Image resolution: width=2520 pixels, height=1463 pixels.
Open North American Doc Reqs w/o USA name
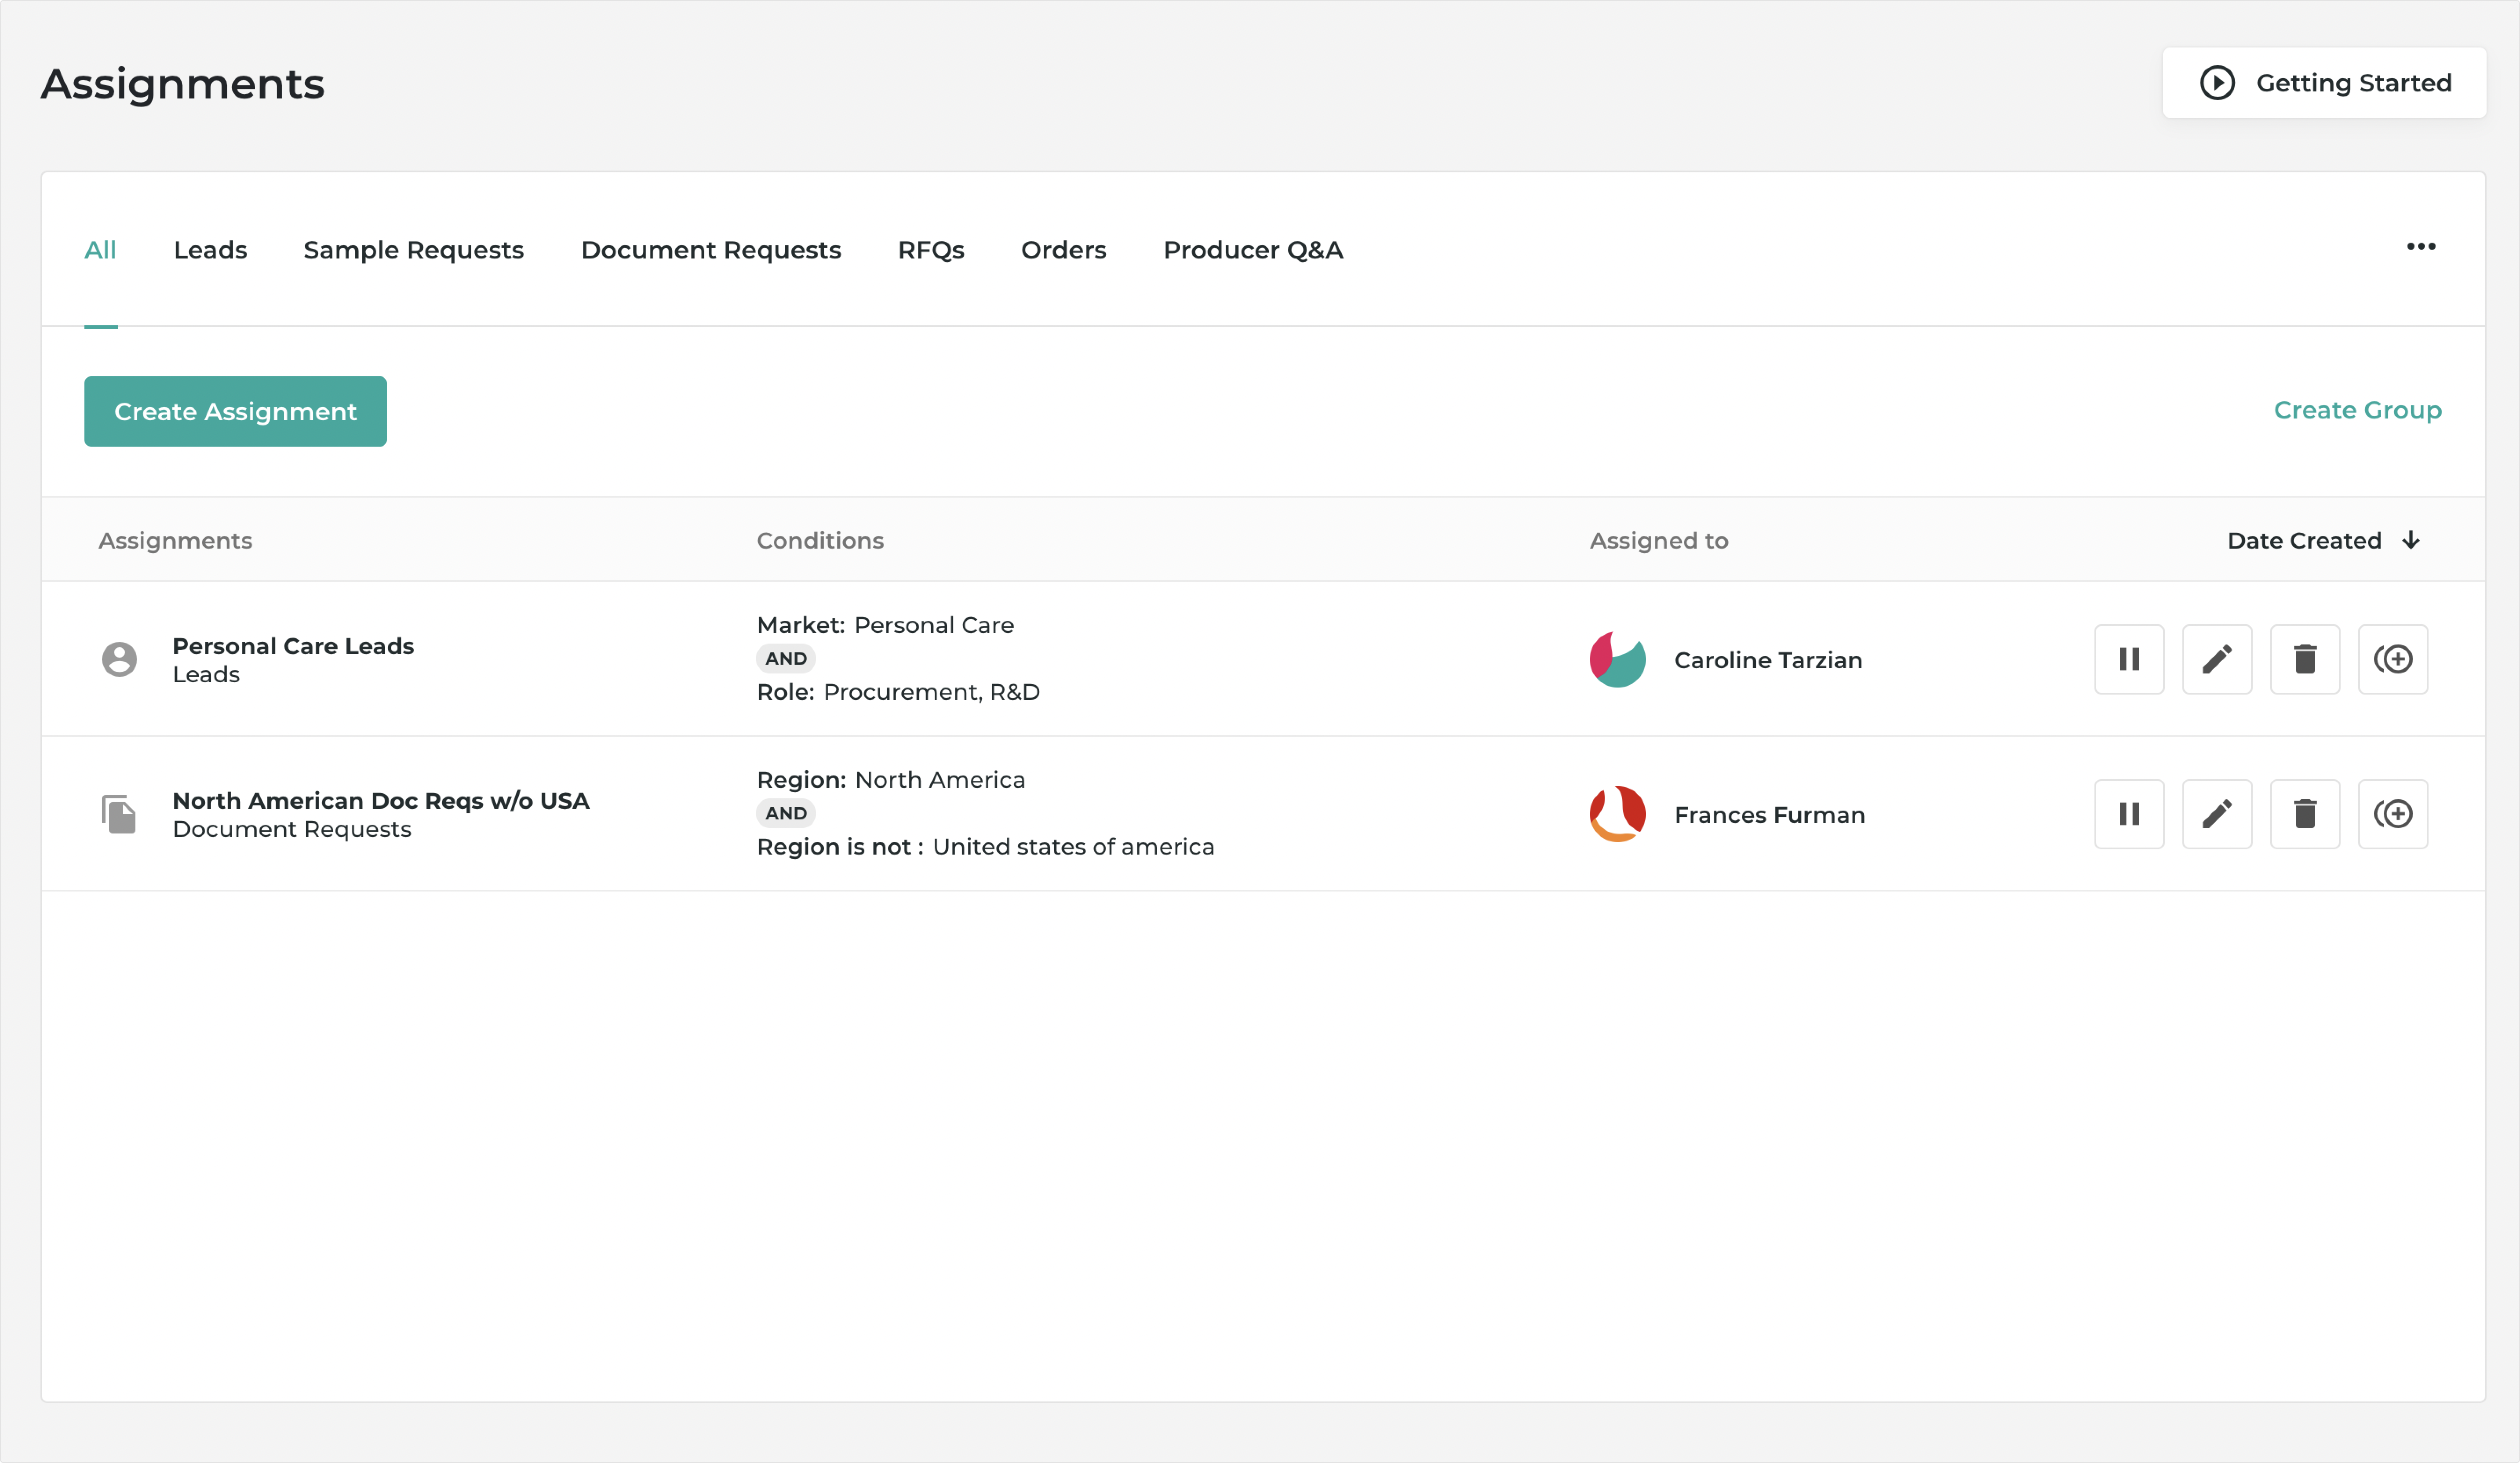(381, 801)
